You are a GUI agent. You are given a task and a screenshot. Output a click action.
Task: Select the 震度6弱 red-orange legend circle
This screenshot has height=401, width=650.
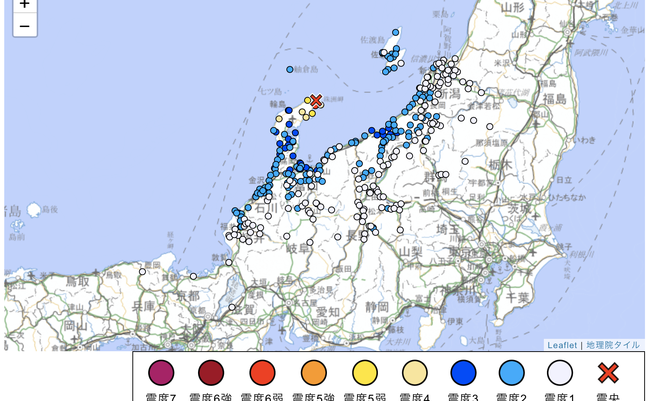coord(260,374)
